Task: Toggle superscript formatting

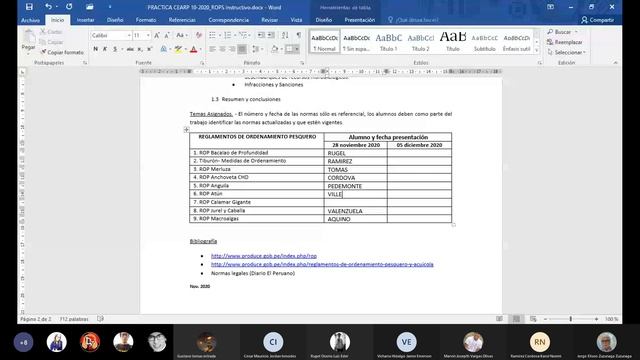Action: tap(149, 49)
